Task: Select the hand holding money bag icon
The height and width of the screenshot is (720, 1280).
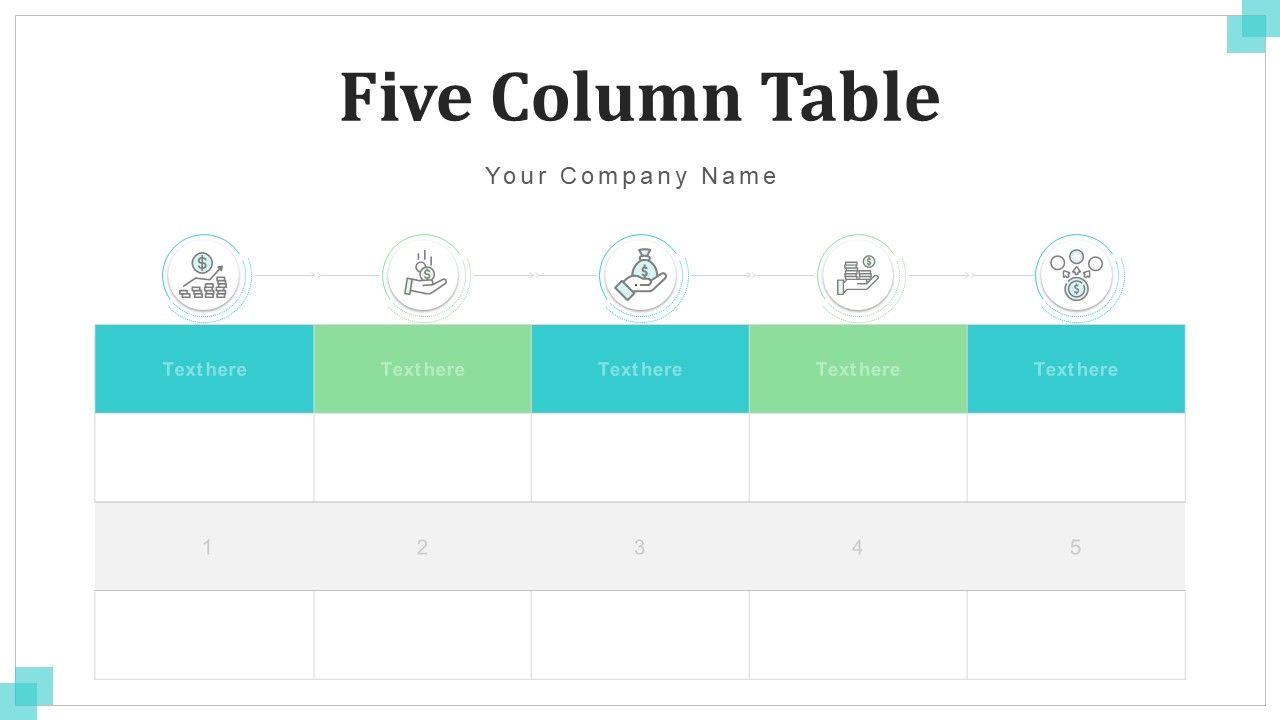Action: point(641,275)
